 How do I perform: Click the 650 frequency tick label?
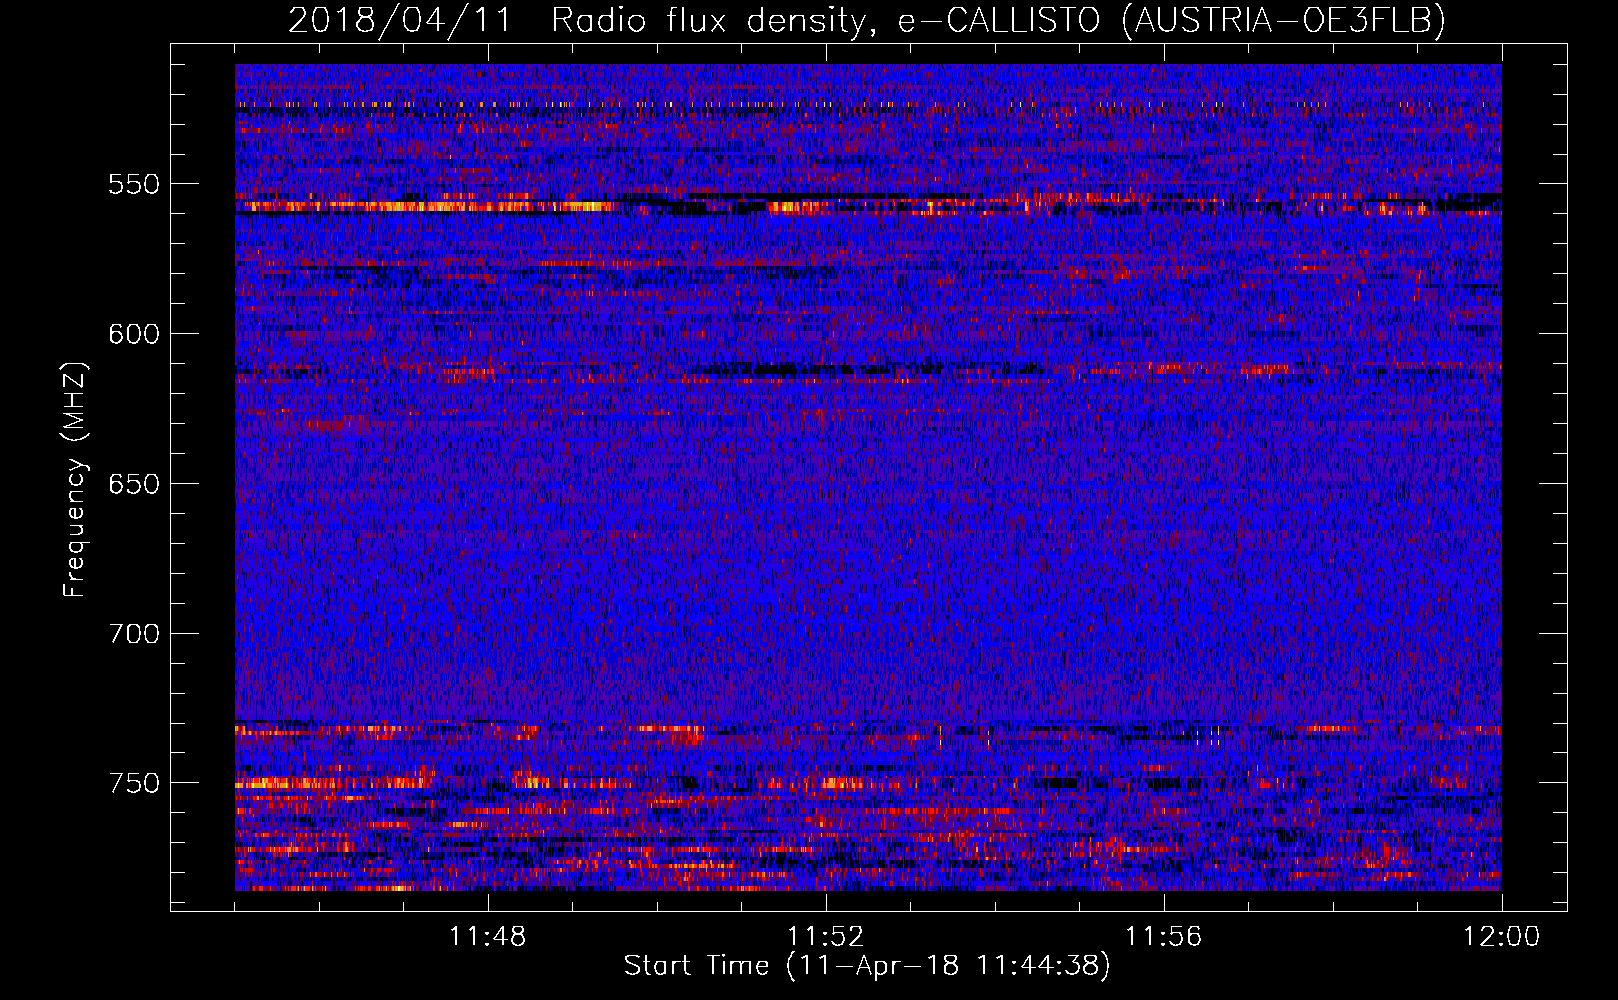coord(134,484)
